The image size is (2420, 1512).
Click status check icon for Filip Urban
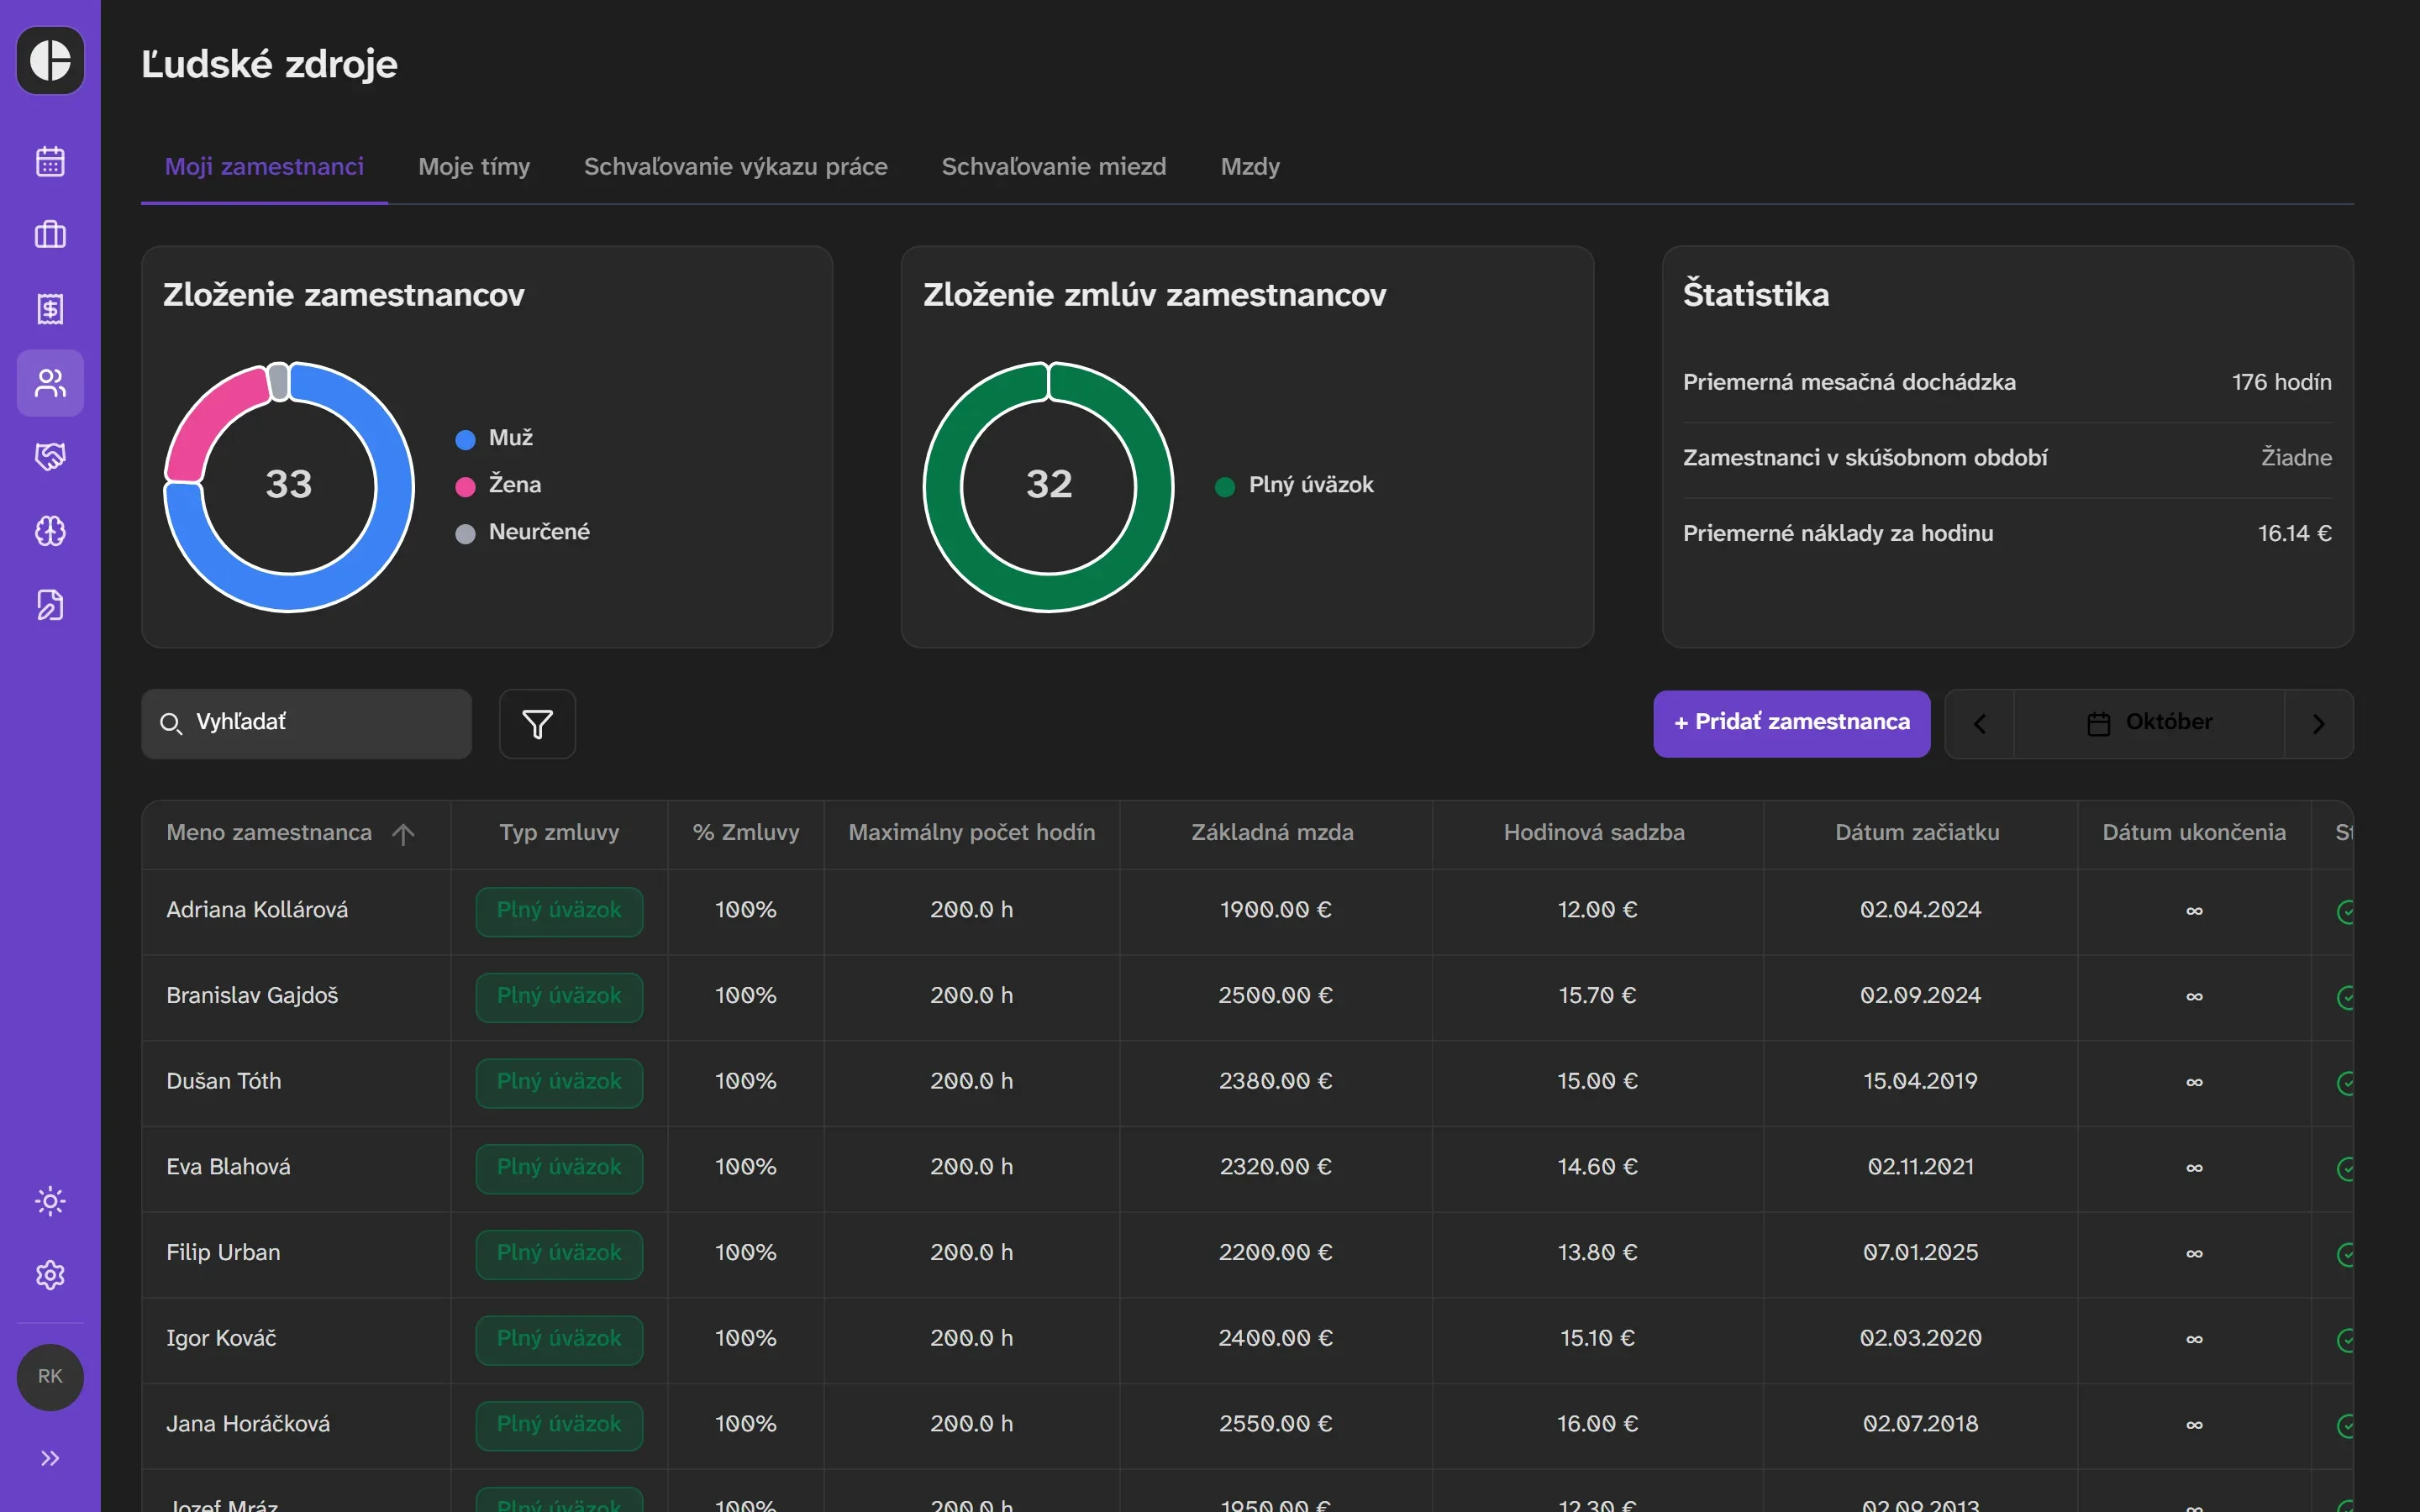click(2345, 1254)
